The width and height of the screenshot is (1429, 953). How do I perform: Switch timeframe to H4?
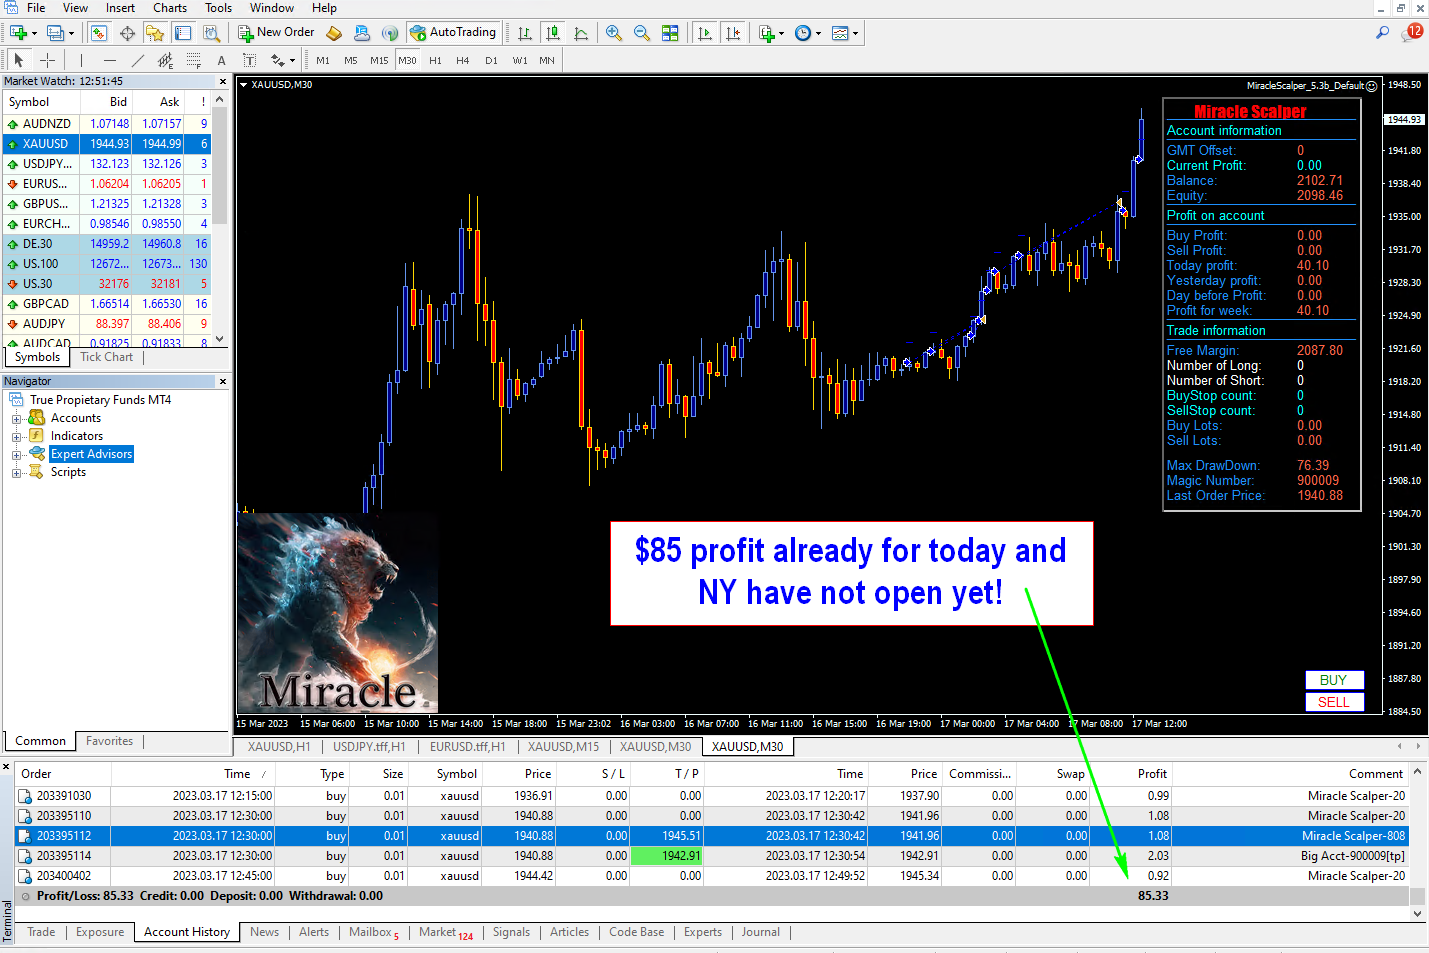463,60
